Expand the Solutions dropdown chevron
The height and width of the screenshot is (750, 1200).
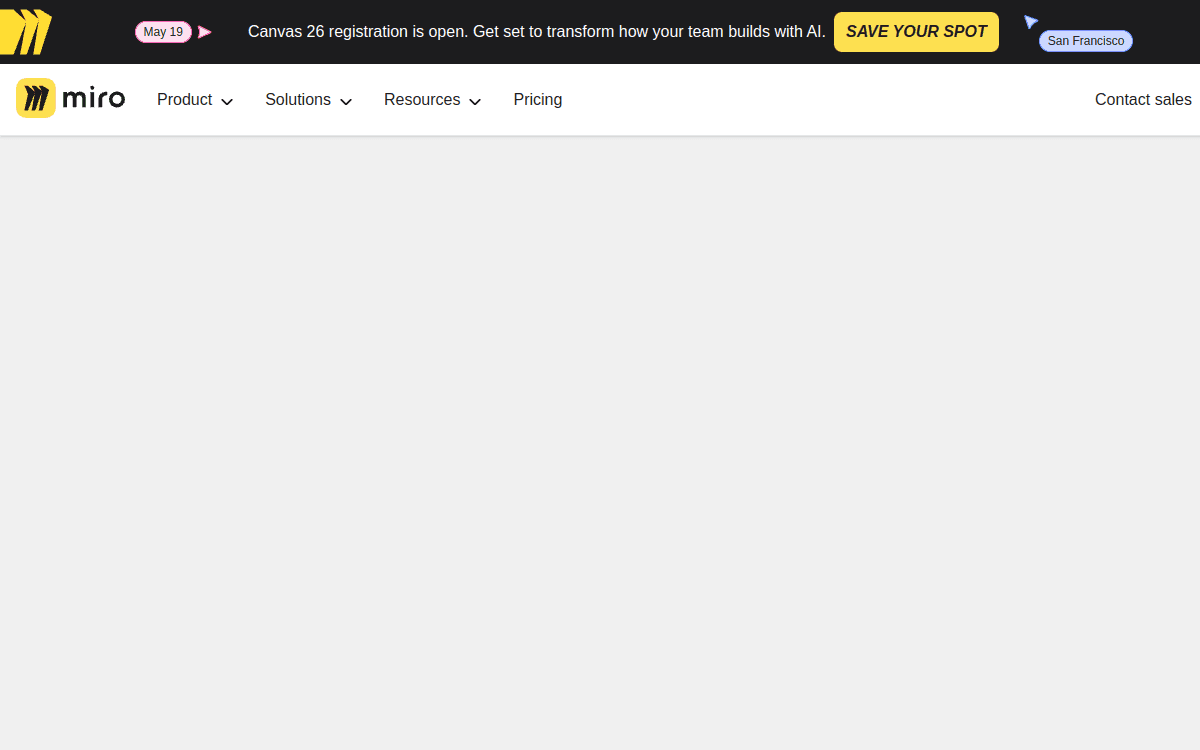click(x=345, y=101)
